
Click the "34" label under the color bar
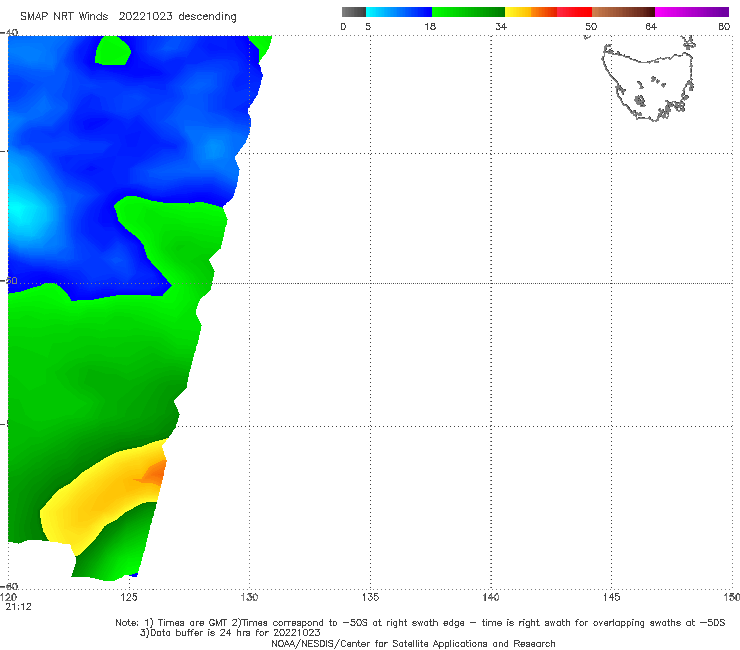click(x=501, y=27)
